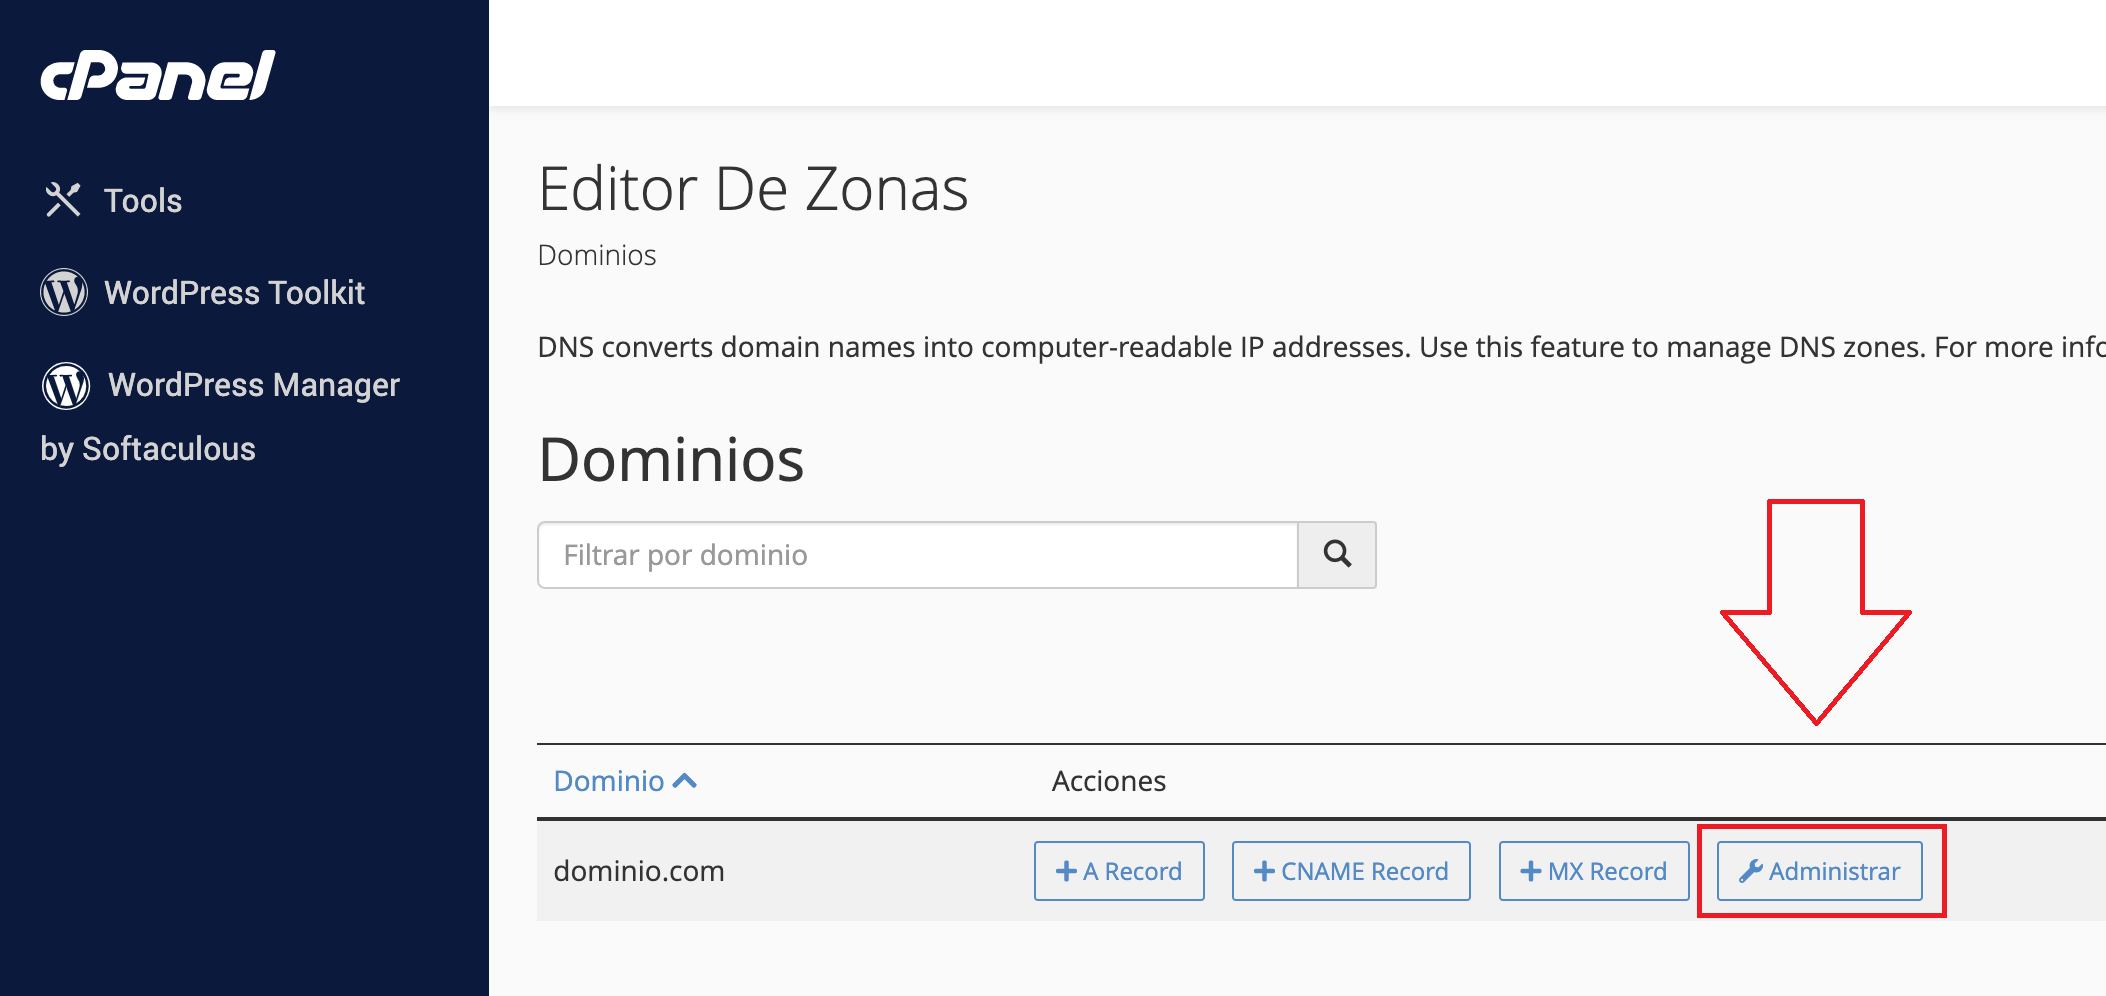Click the large Dominios section heading

click(x=671, y=460)
